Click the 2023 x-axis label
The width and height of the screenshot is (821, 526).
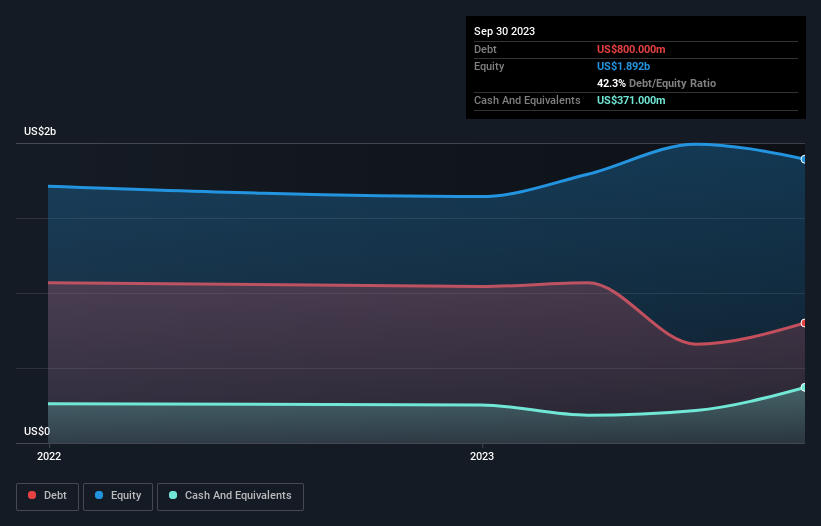click(482, 456)
